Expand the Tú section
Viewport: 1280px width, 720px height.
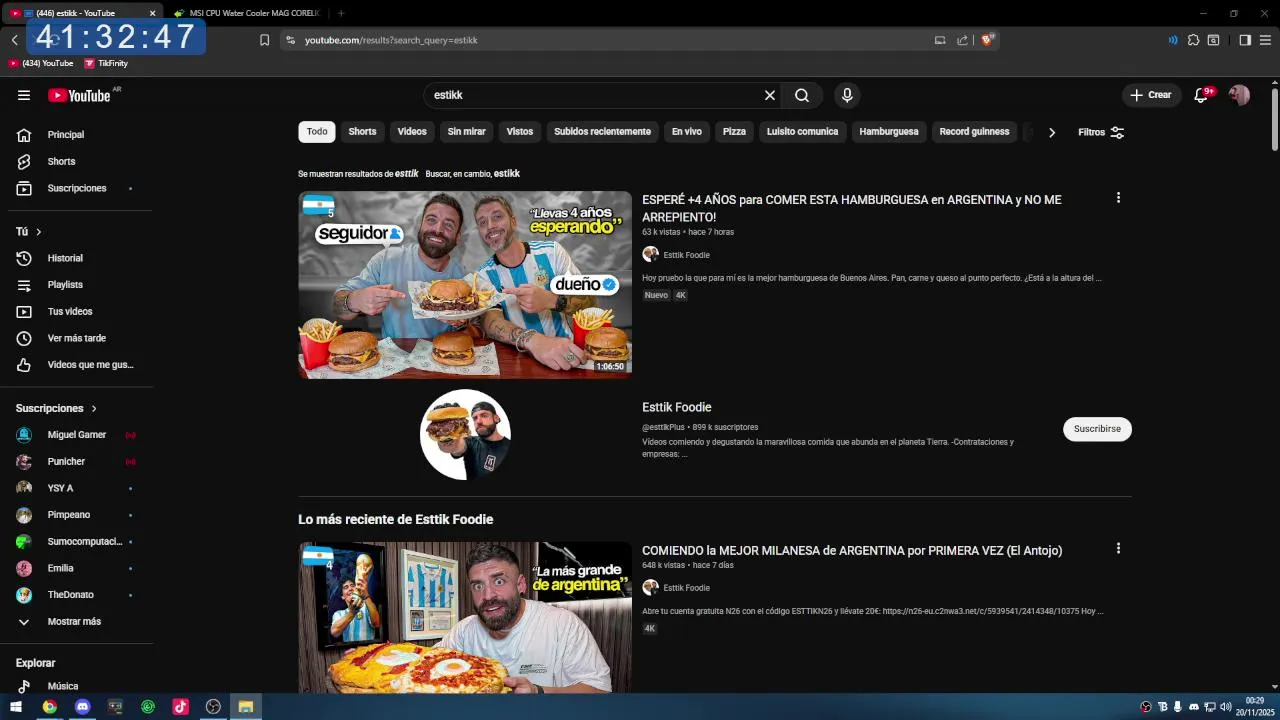click(x=28, y=232)
